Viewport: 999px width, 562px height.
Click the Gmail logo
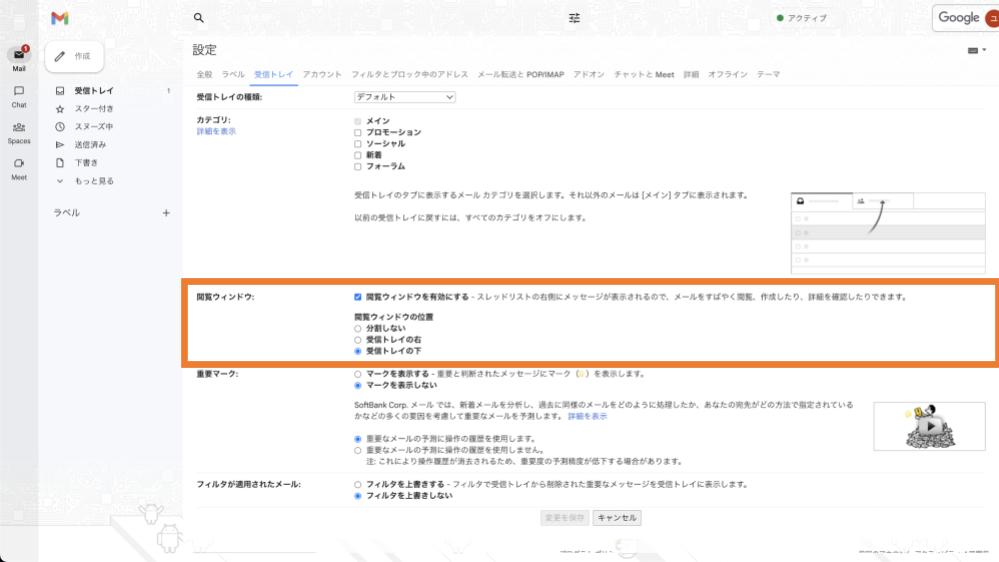click(60, 18)
